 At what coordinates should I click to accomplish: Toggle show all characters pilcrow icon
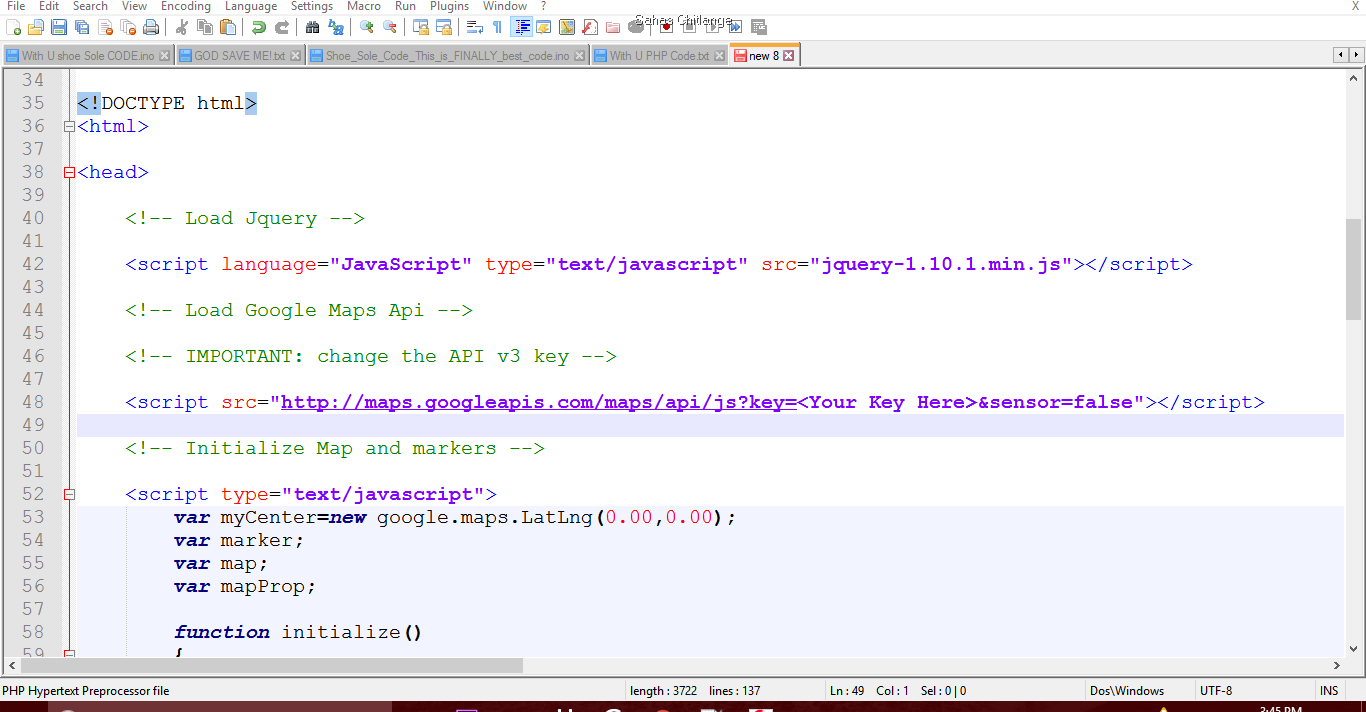(x=497, y=27)
